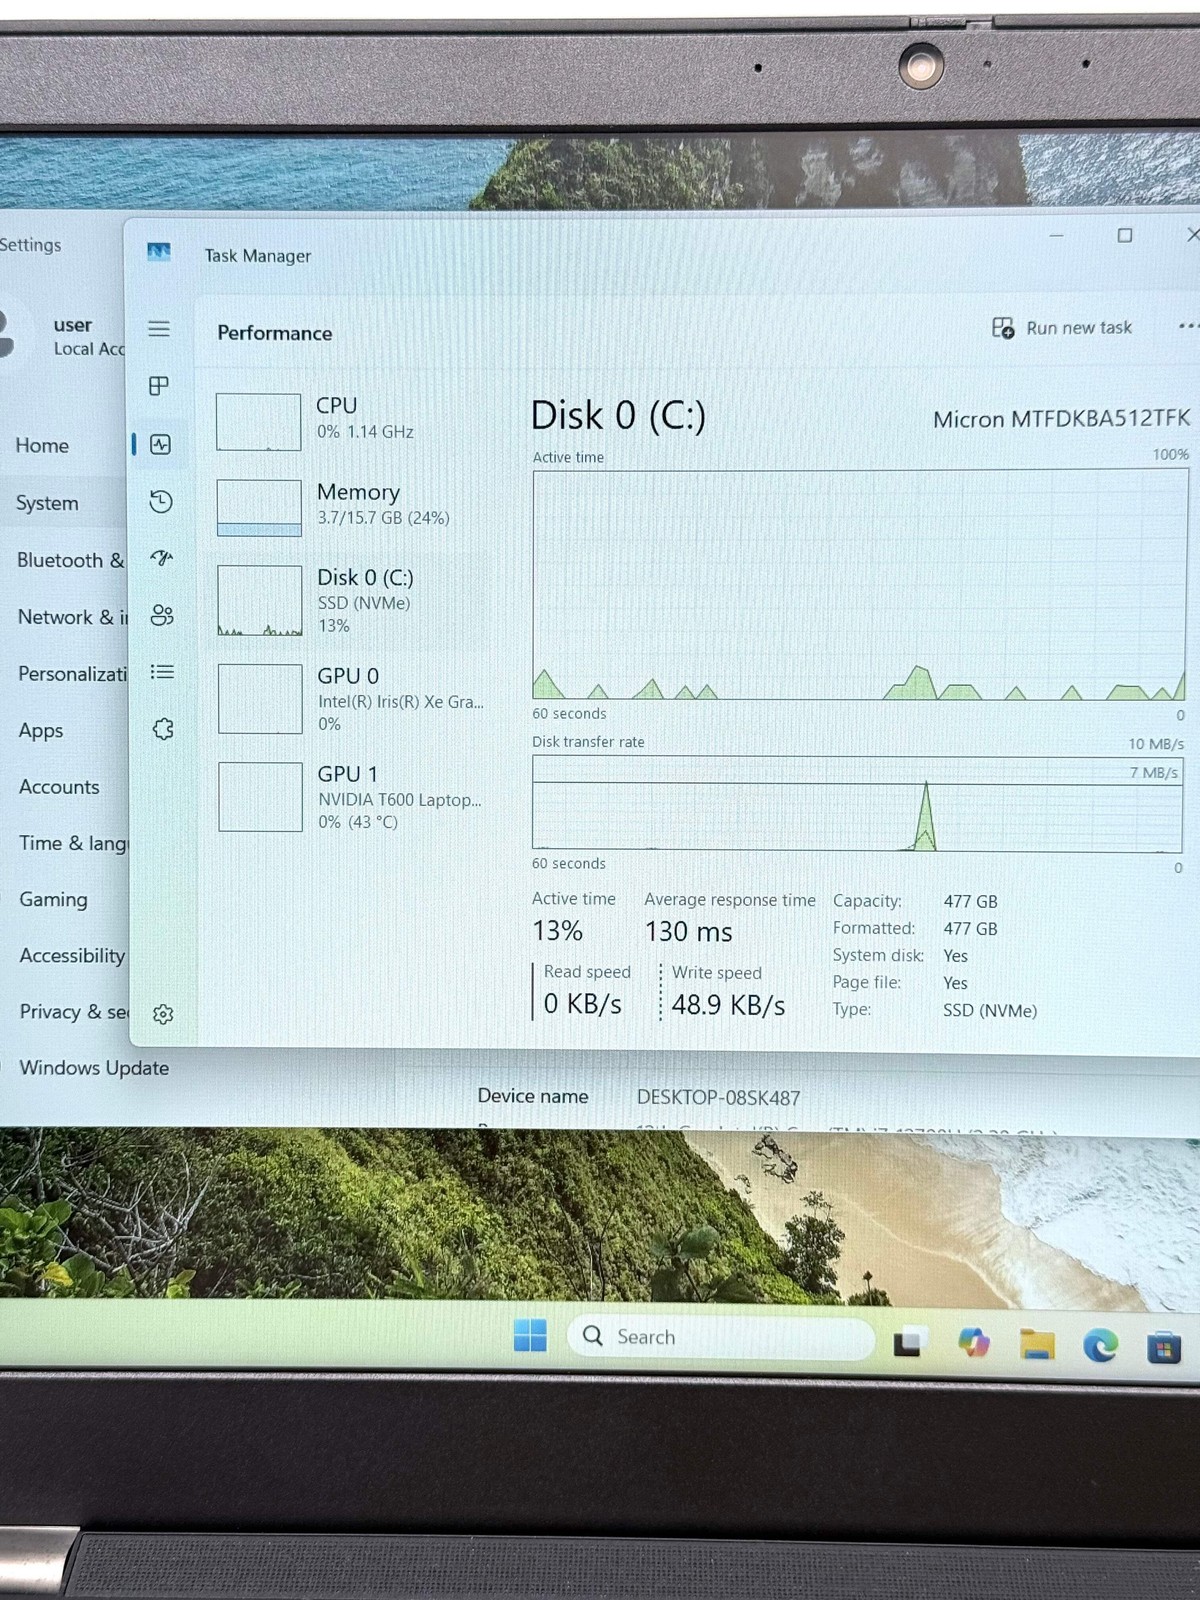Open Windows Update in Settings sidebar

(x=94, y=1068)
